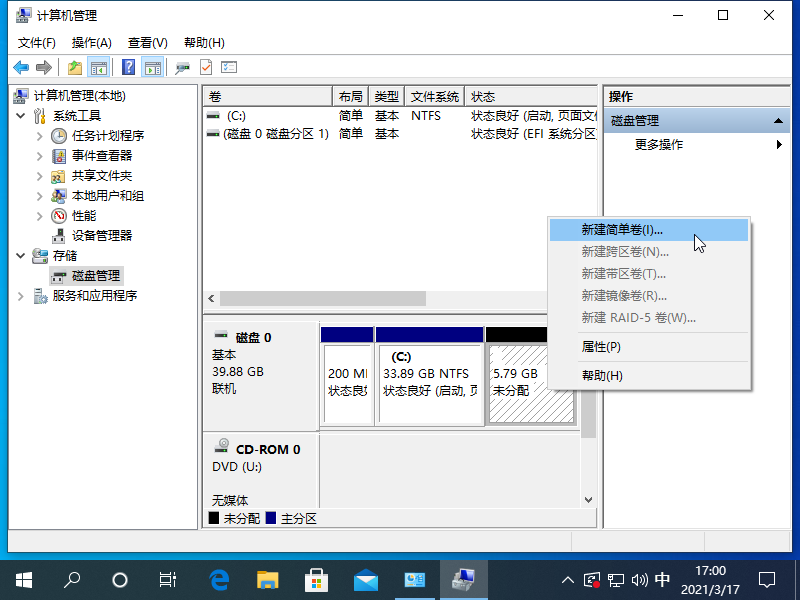
Task: Click the checkmark toolbar icon
Action: (205, 67)
